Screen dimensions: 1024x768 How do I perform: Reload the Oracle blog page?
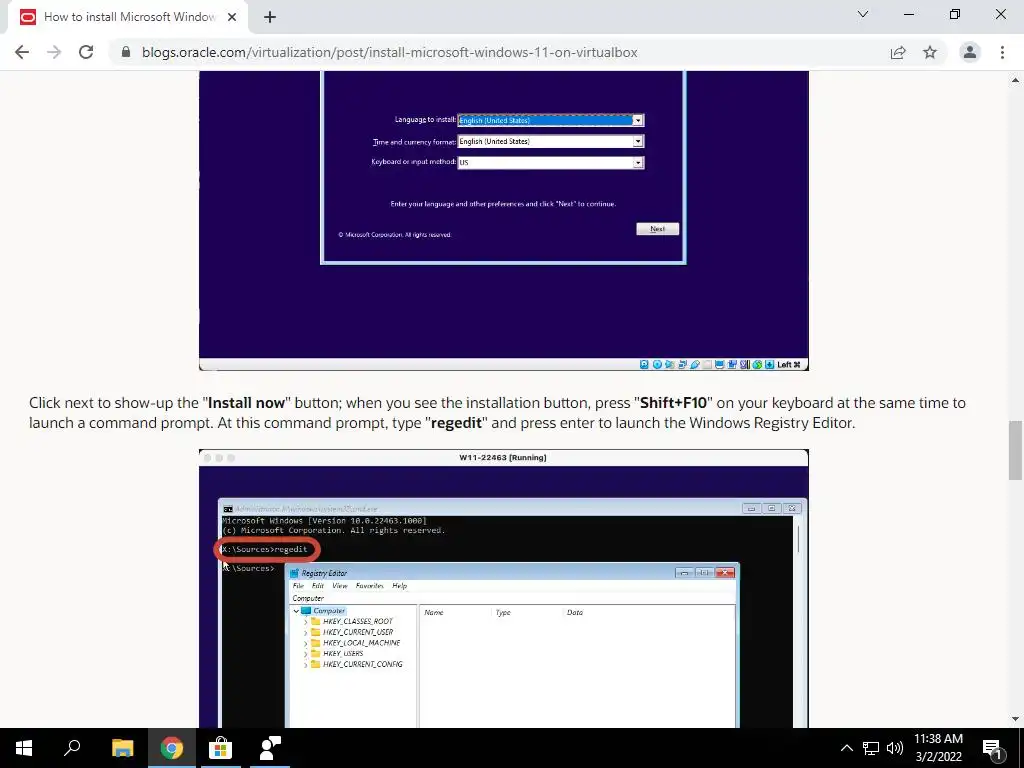(x=86, y=52)
